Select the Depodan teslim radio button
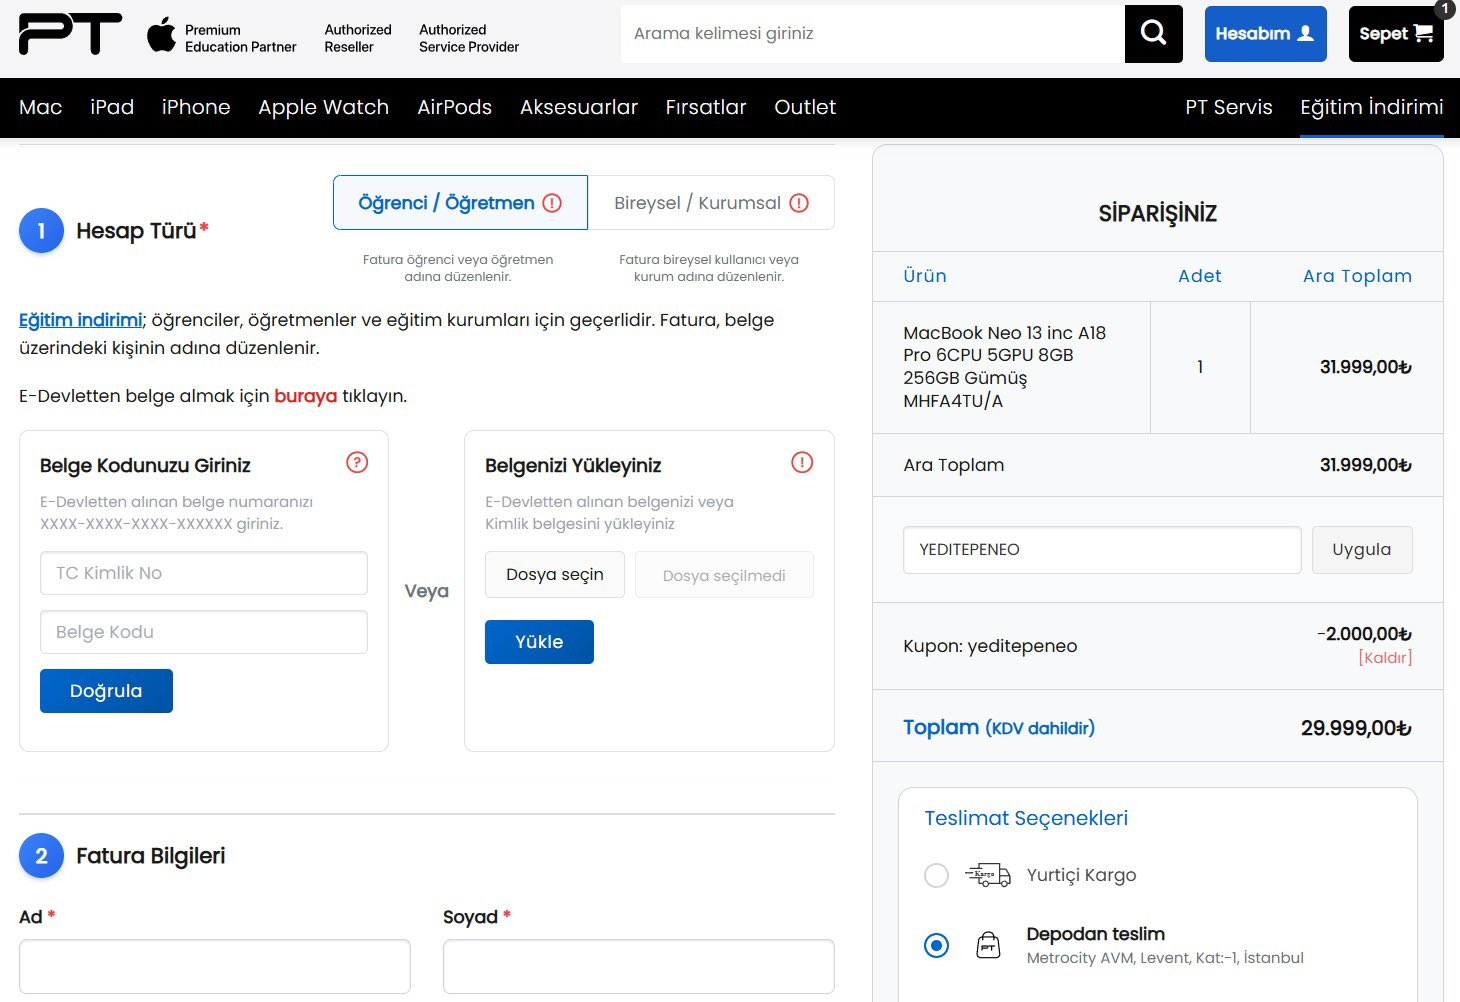 pyautogui.click(x=936, y=945)
